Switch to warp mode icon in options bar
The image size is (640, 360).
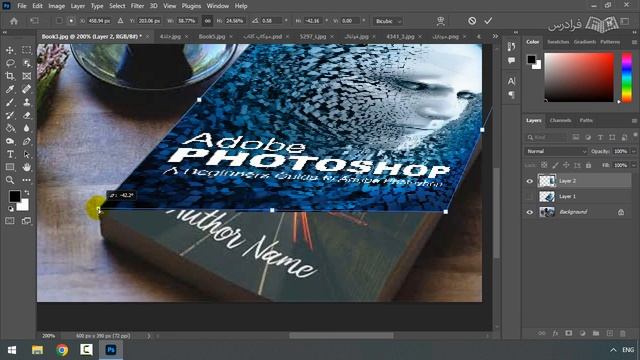pyautogui.click(x=440, y=21)
